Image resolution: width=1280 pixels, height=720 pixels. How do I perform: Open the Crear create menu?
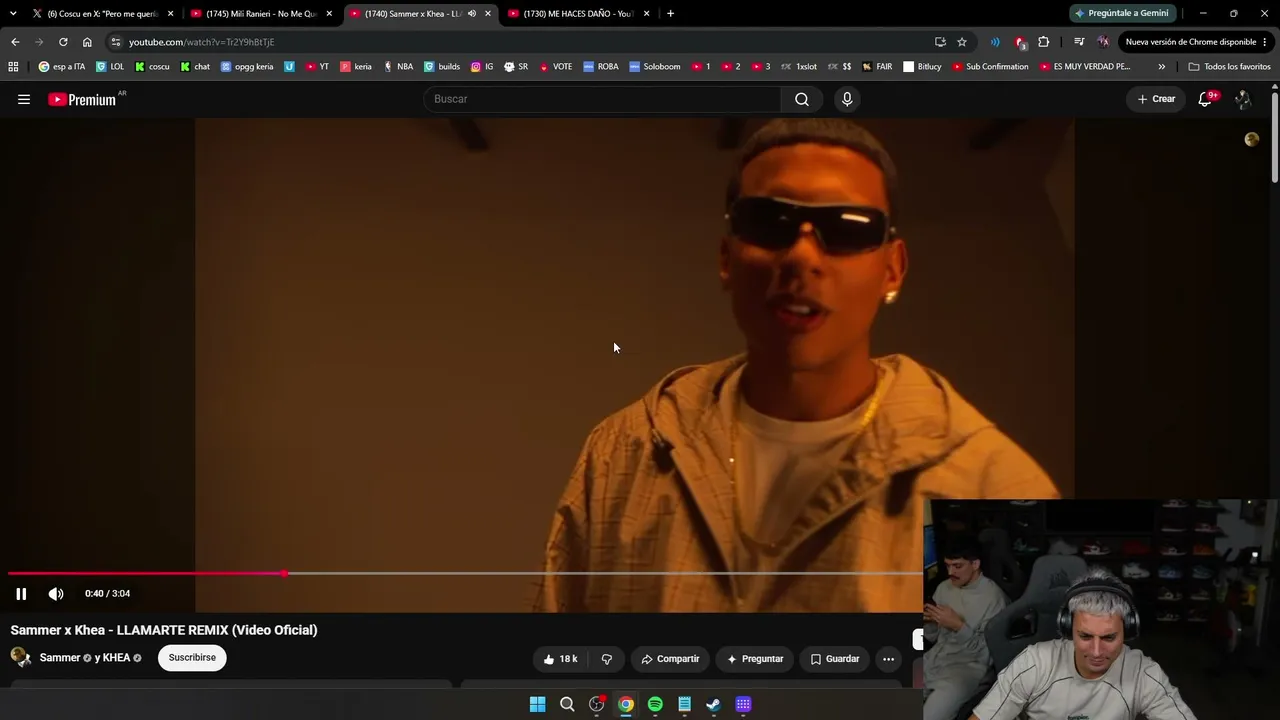[1156, 99]
